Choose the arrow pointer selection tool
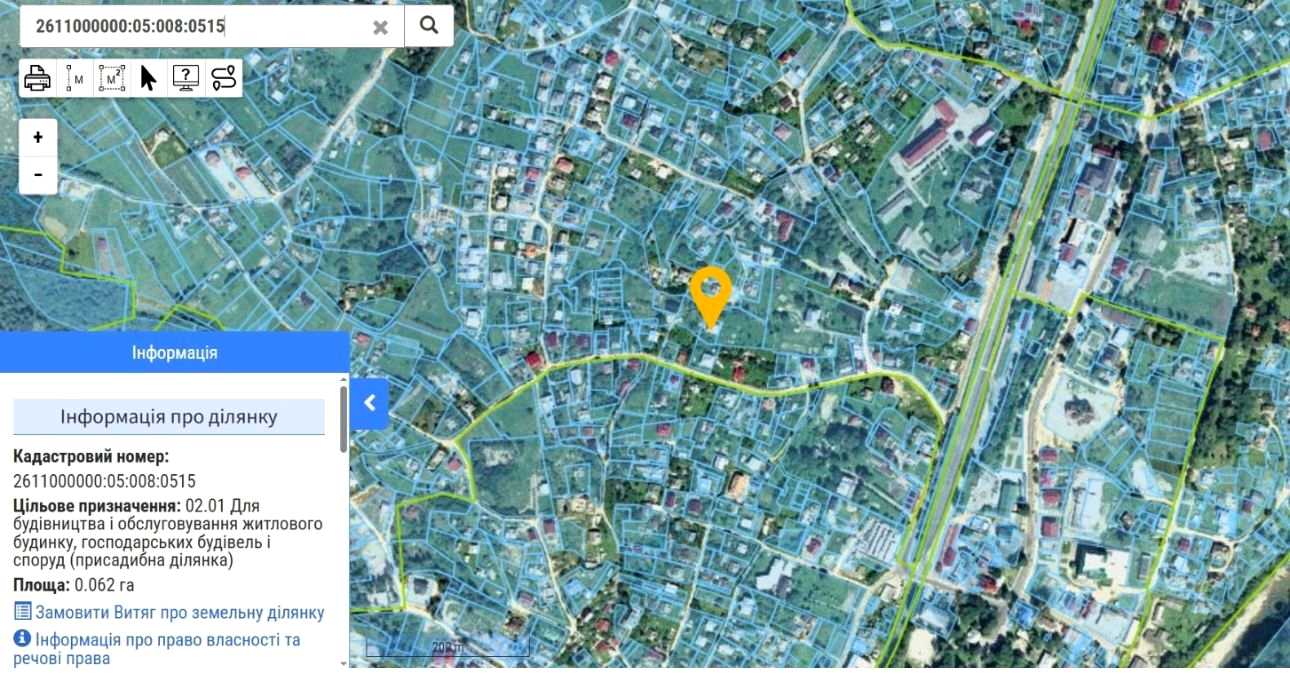The width and height of the screenshot is (1290, 674). click(x=148, y=77)
